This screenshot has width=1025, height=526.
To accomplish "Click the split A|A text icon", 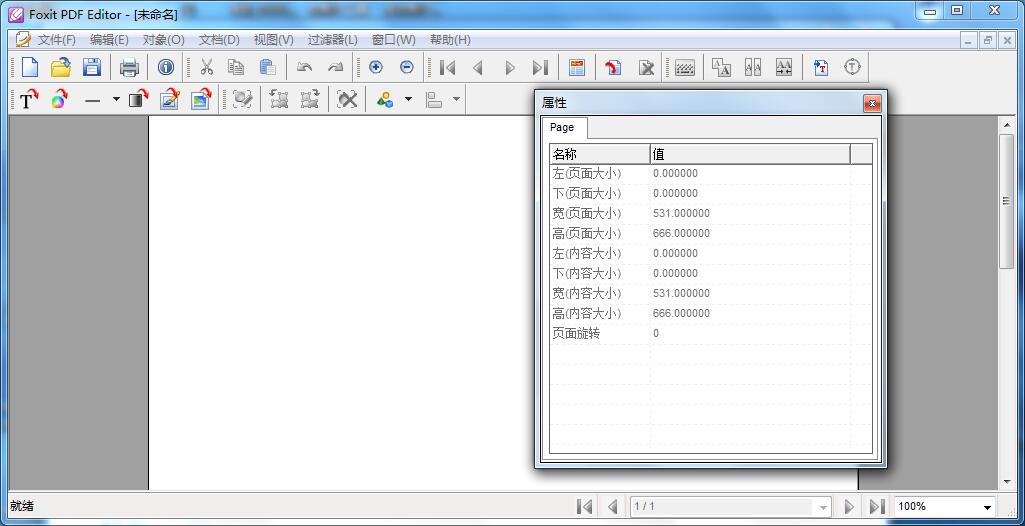I will pos(753,67).
